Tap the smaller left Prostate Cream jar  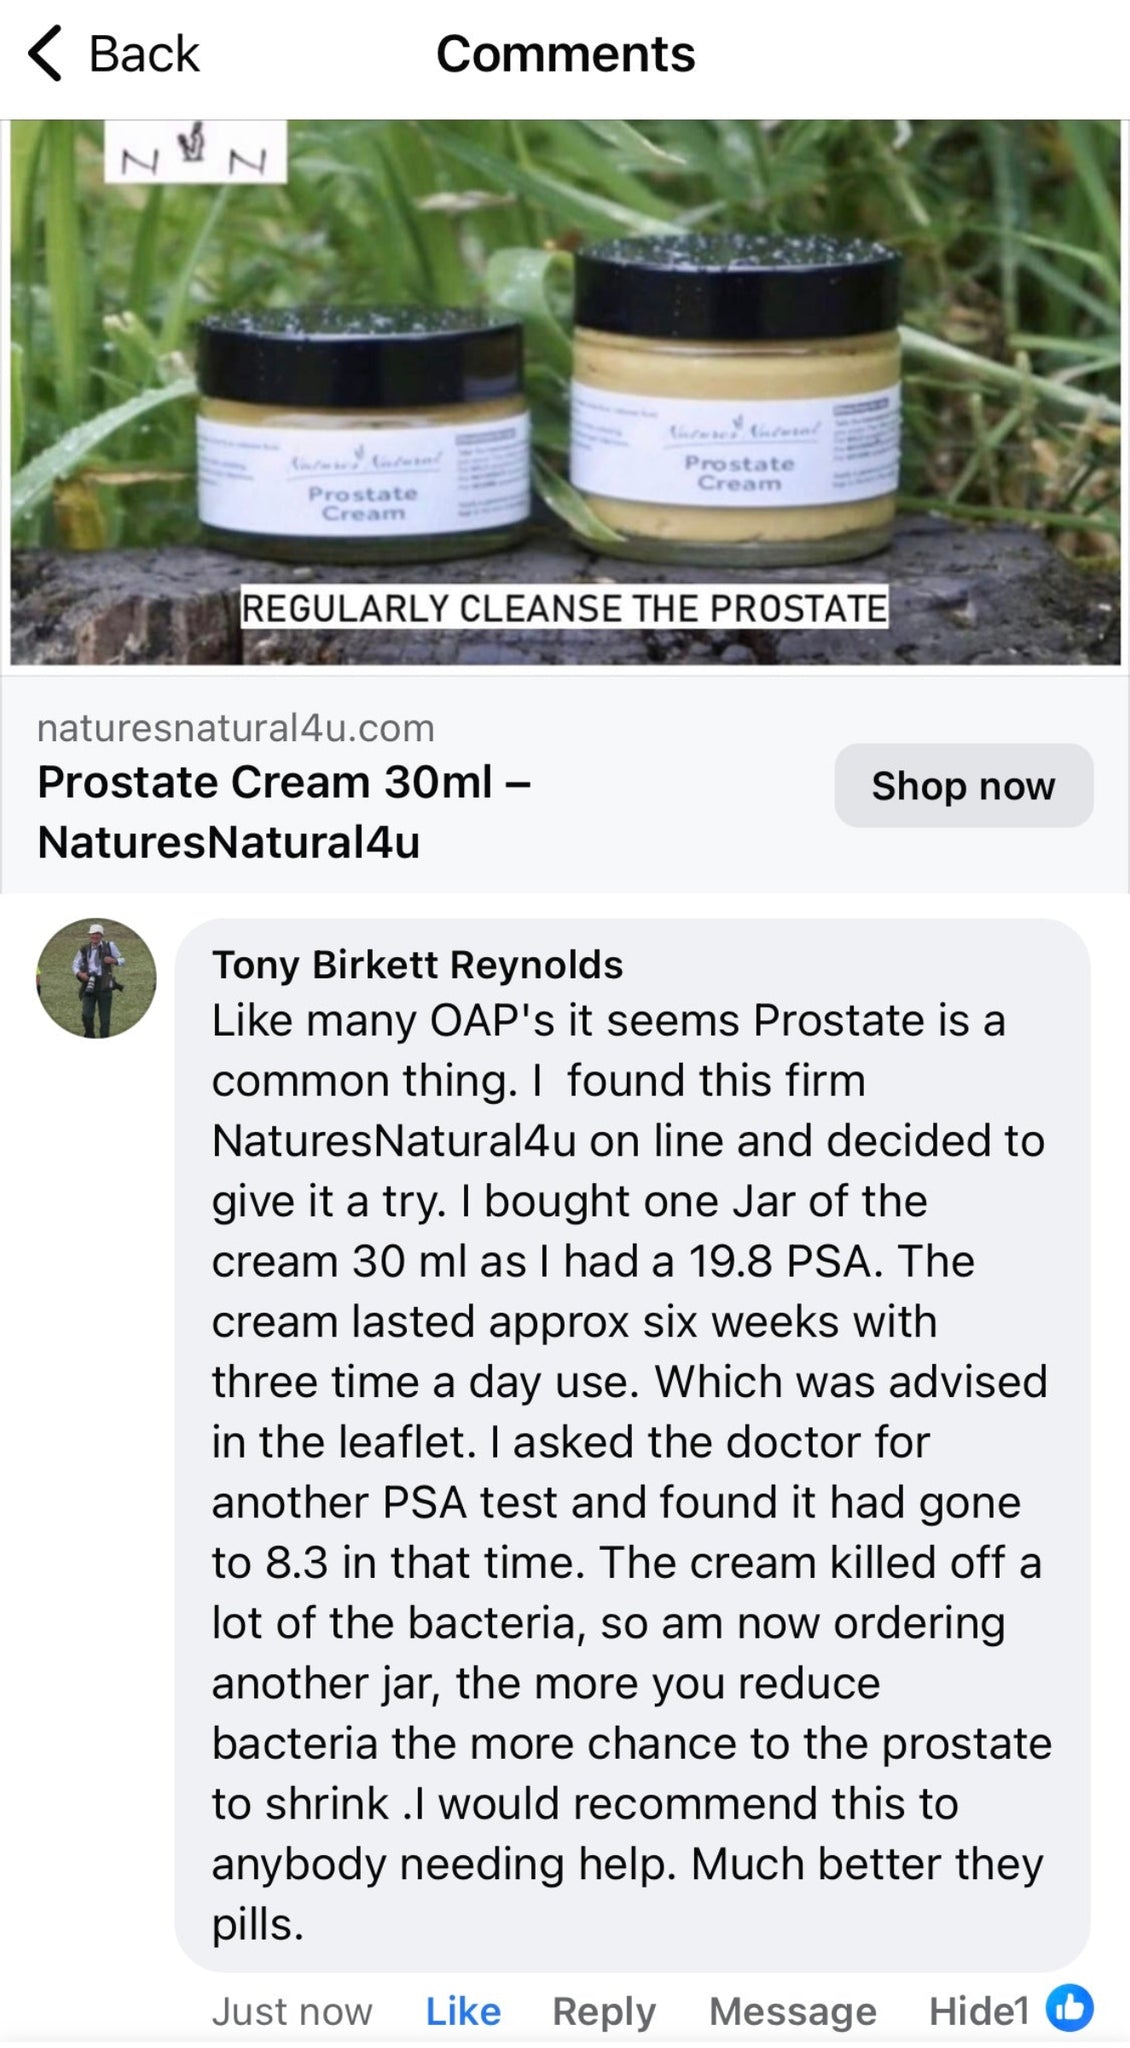pyautogui.click(x=362, y=440)
